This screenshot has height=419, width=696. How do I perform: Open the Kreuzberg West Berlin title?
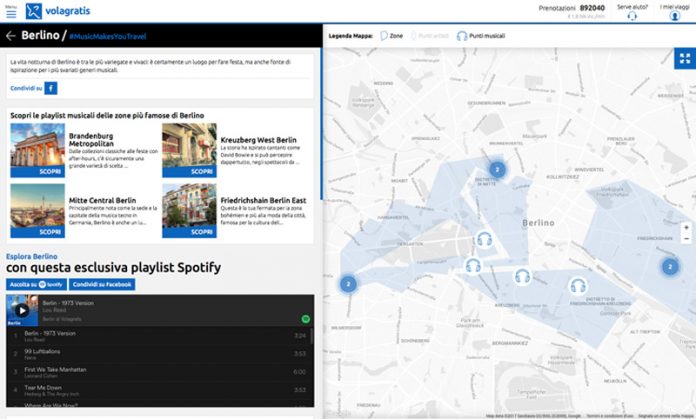(258, 140)
